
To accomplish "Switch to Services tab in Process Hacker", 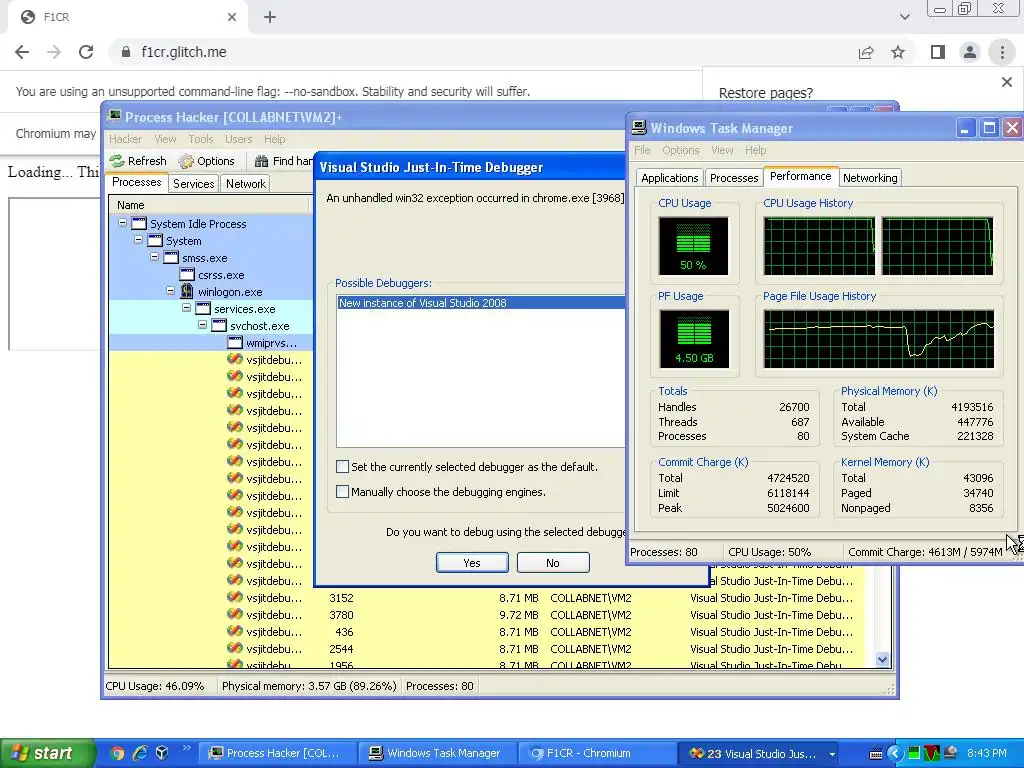I will (193, 184).
